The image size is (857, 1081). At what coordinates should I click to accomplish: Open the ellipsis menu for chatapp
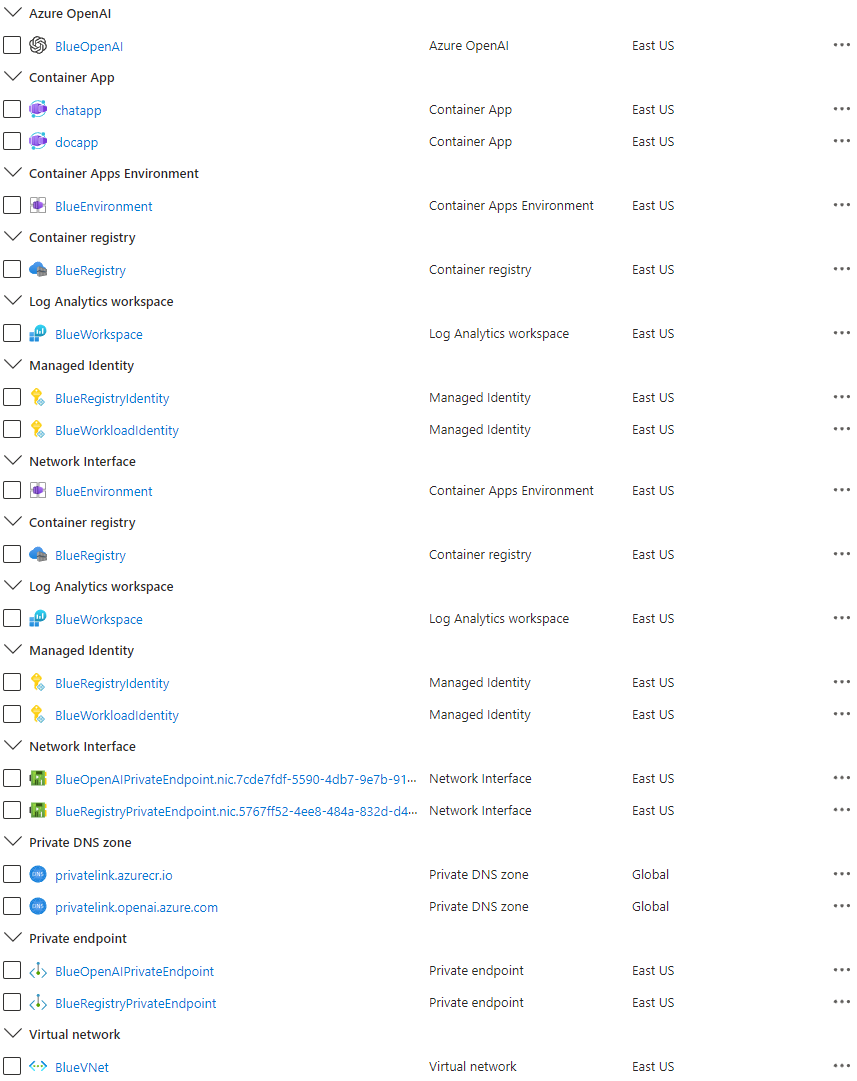pos(841,109)
